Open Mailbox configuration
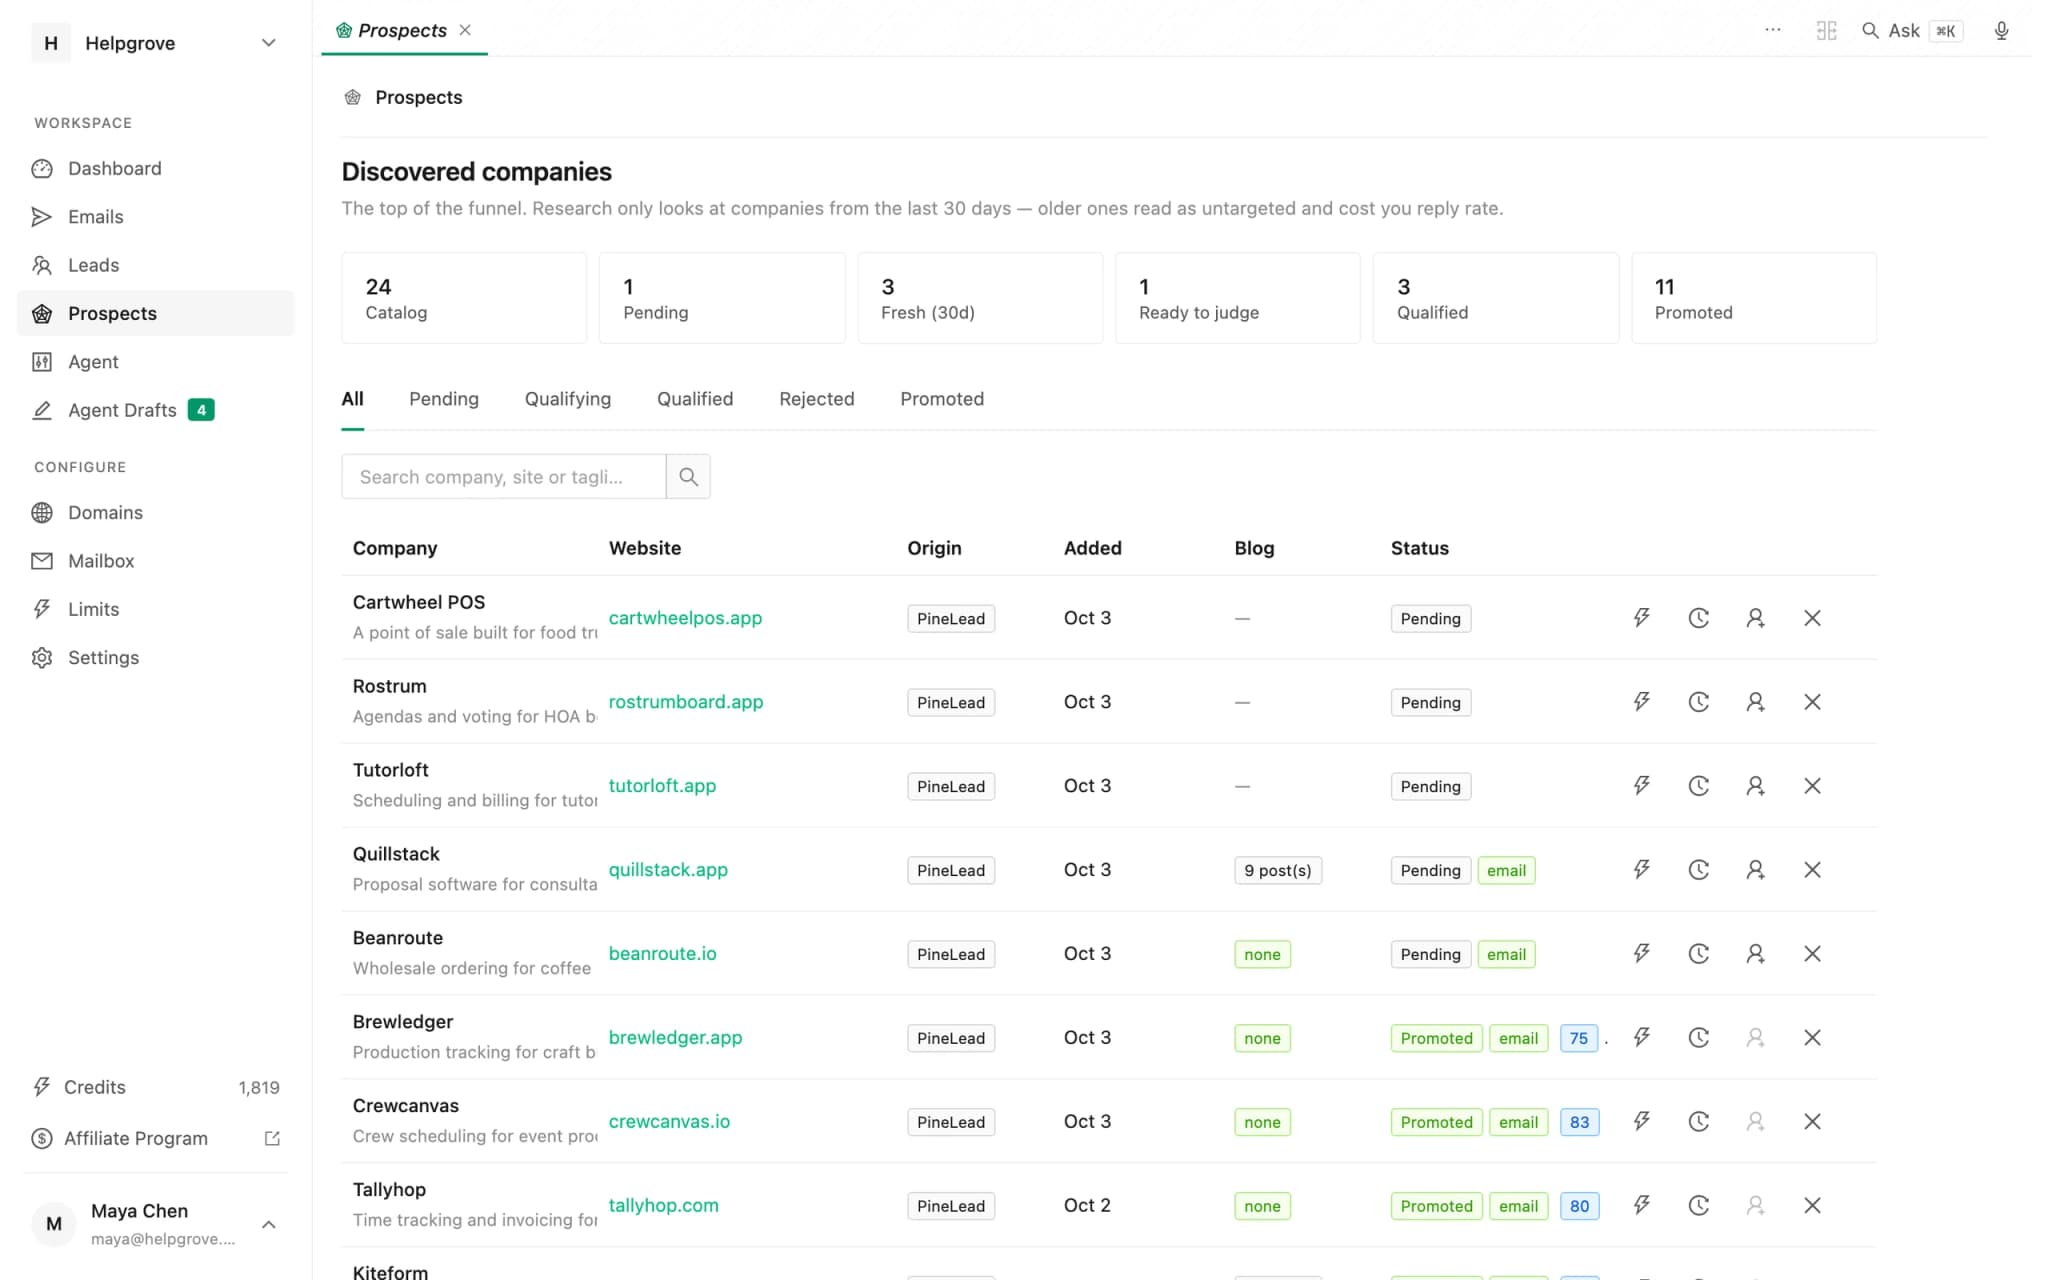This screenshot has width=2048, height=1280. pos(155,561)
